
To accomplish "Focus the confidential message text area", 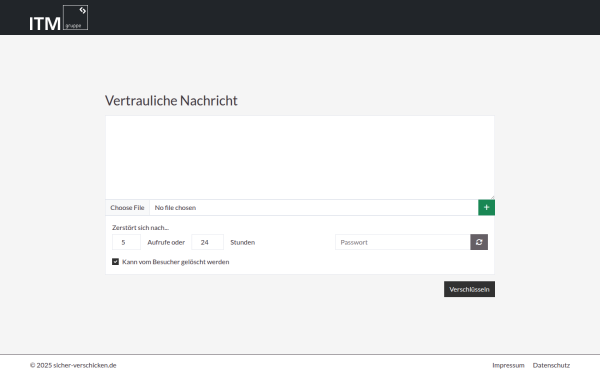I will [300, 157].
